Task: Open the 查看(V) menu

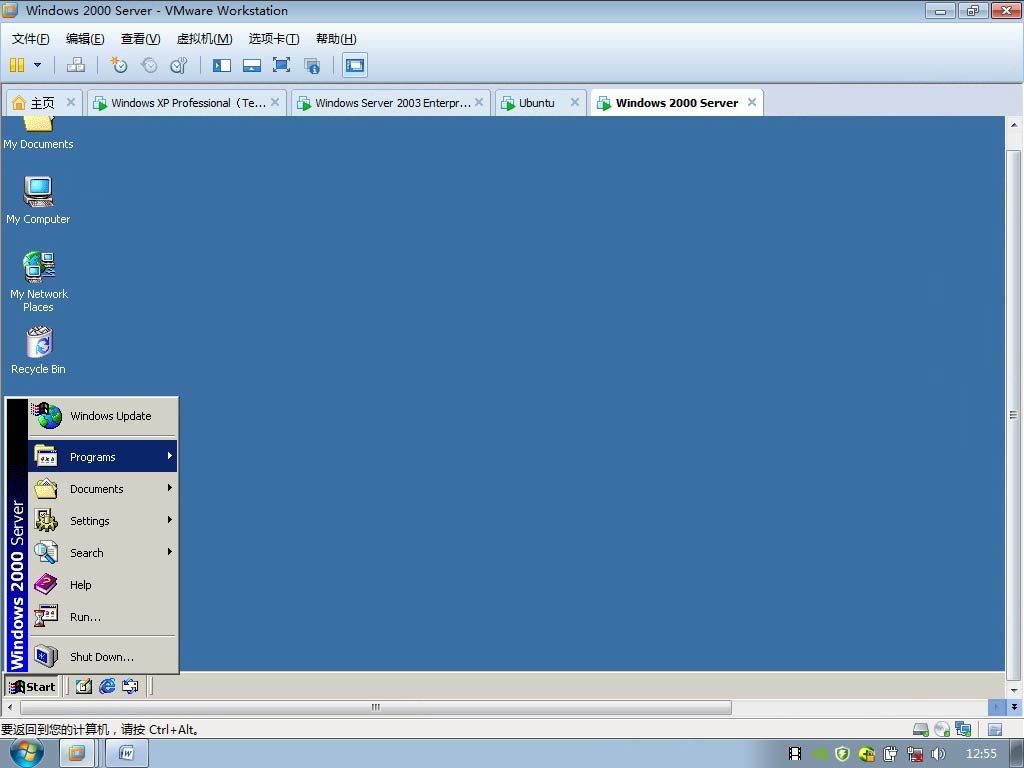Action: tap(140, 39)
